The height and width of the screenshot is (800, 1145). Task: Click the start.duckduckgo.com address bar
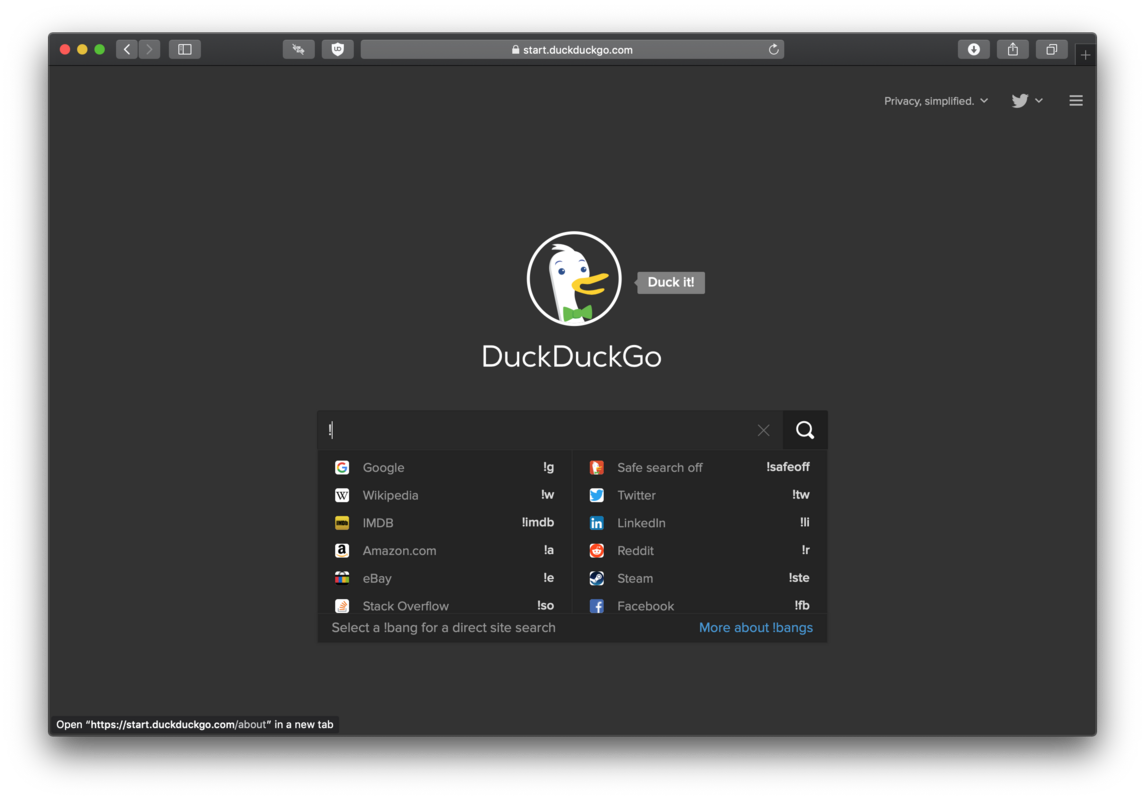[572, 50]
